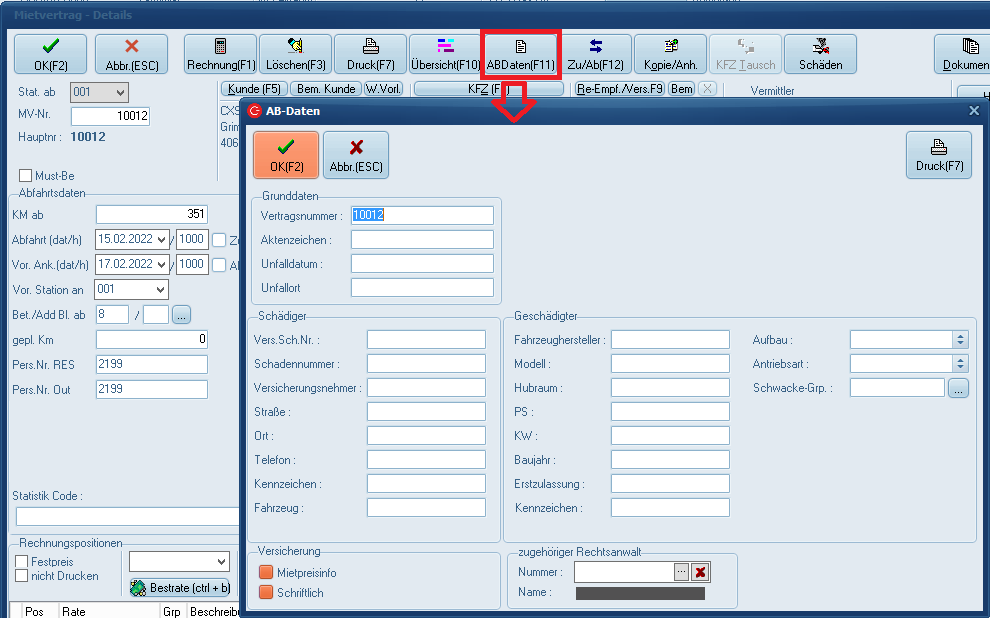Clear the Rechtsanwalt Nummer with red X
The image size is (990, 618).
(x=701, y=572)
